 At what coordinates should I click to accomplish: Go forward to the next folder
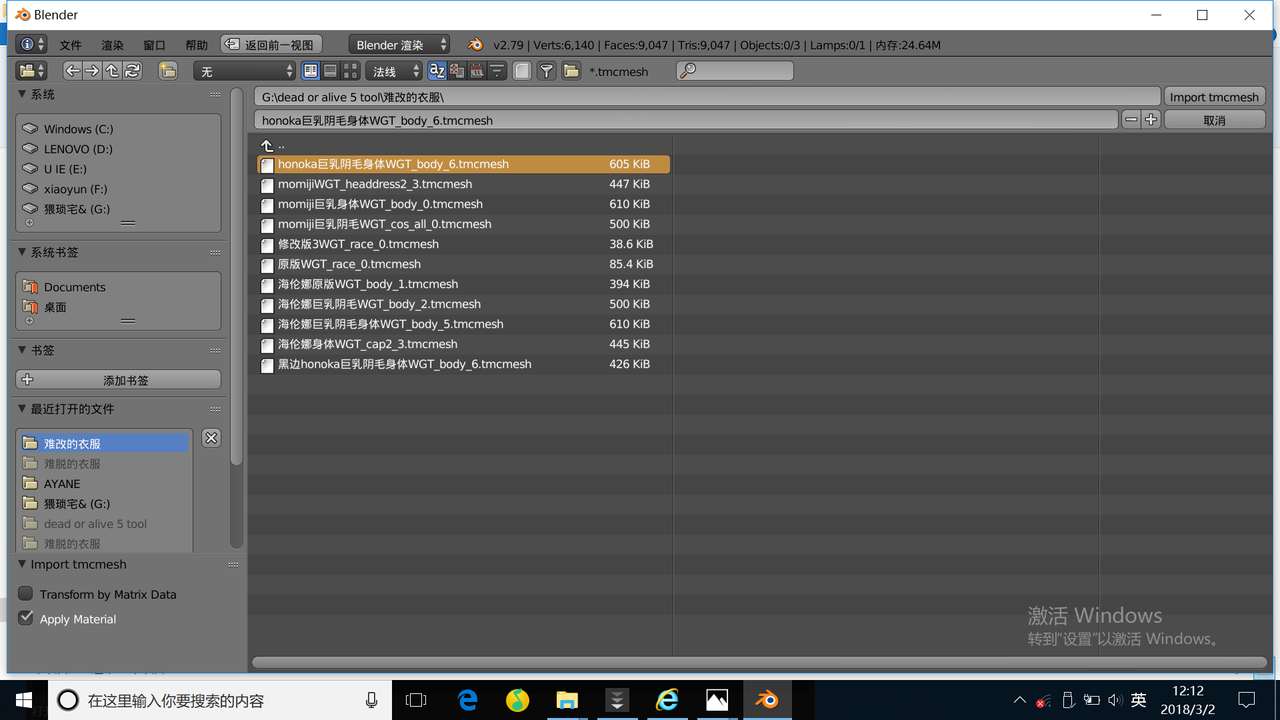92,71
